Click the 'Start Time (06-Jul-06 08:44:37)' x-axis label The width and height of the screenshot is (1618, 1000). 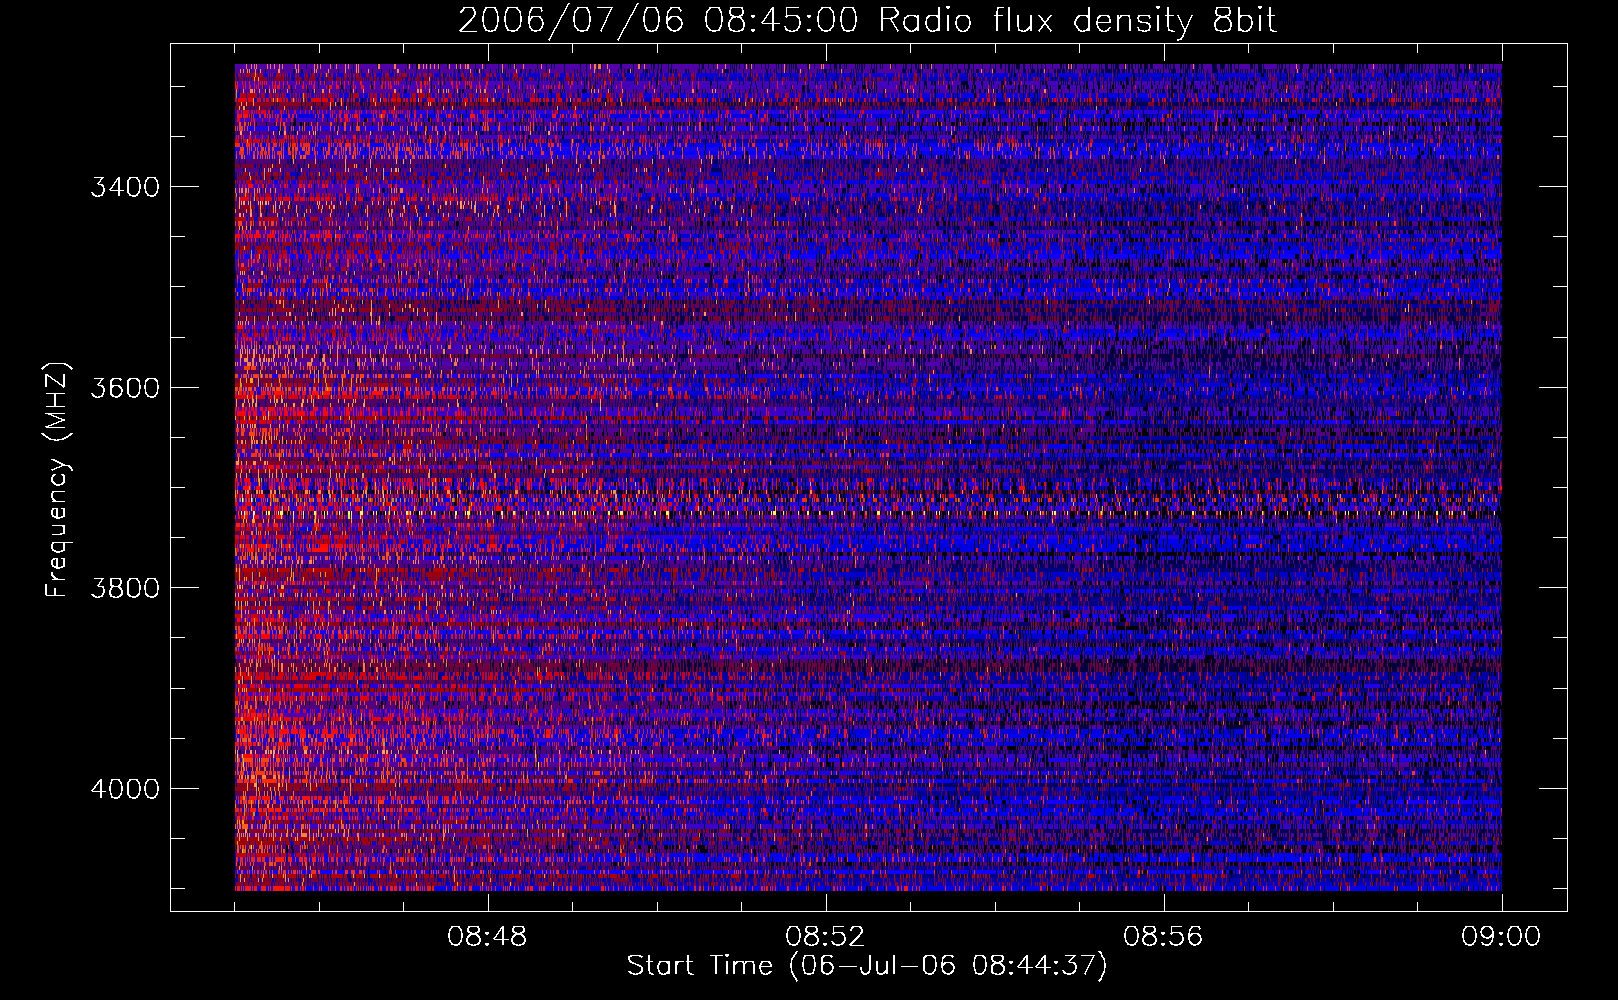click(x=867, y=966)
